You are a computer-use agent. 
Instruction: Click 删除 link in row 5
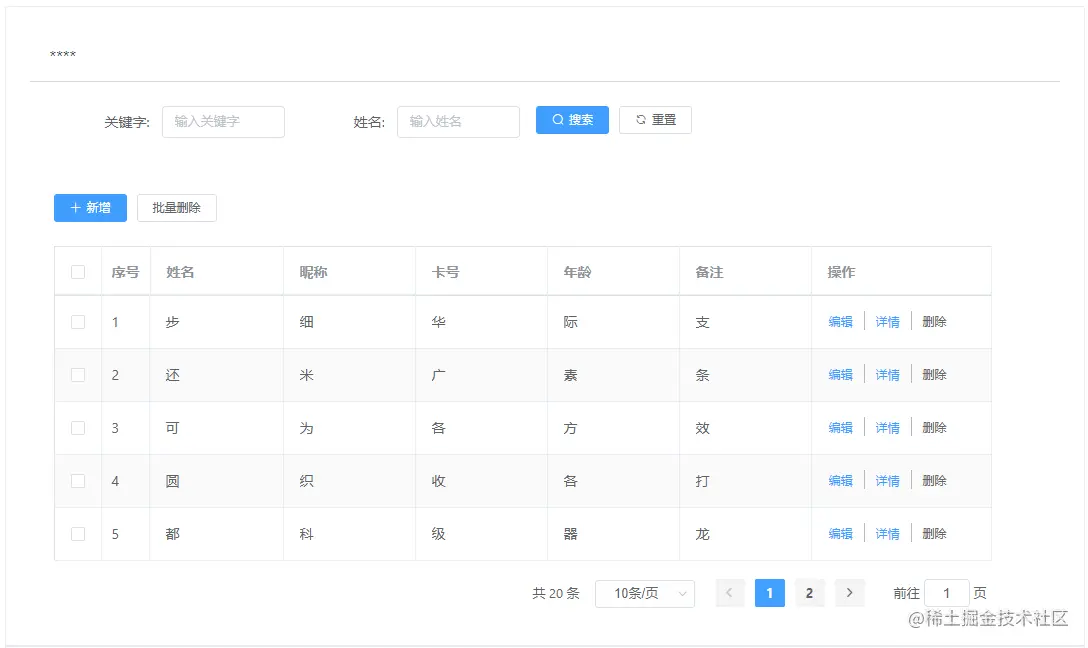(x=934, y=534)
